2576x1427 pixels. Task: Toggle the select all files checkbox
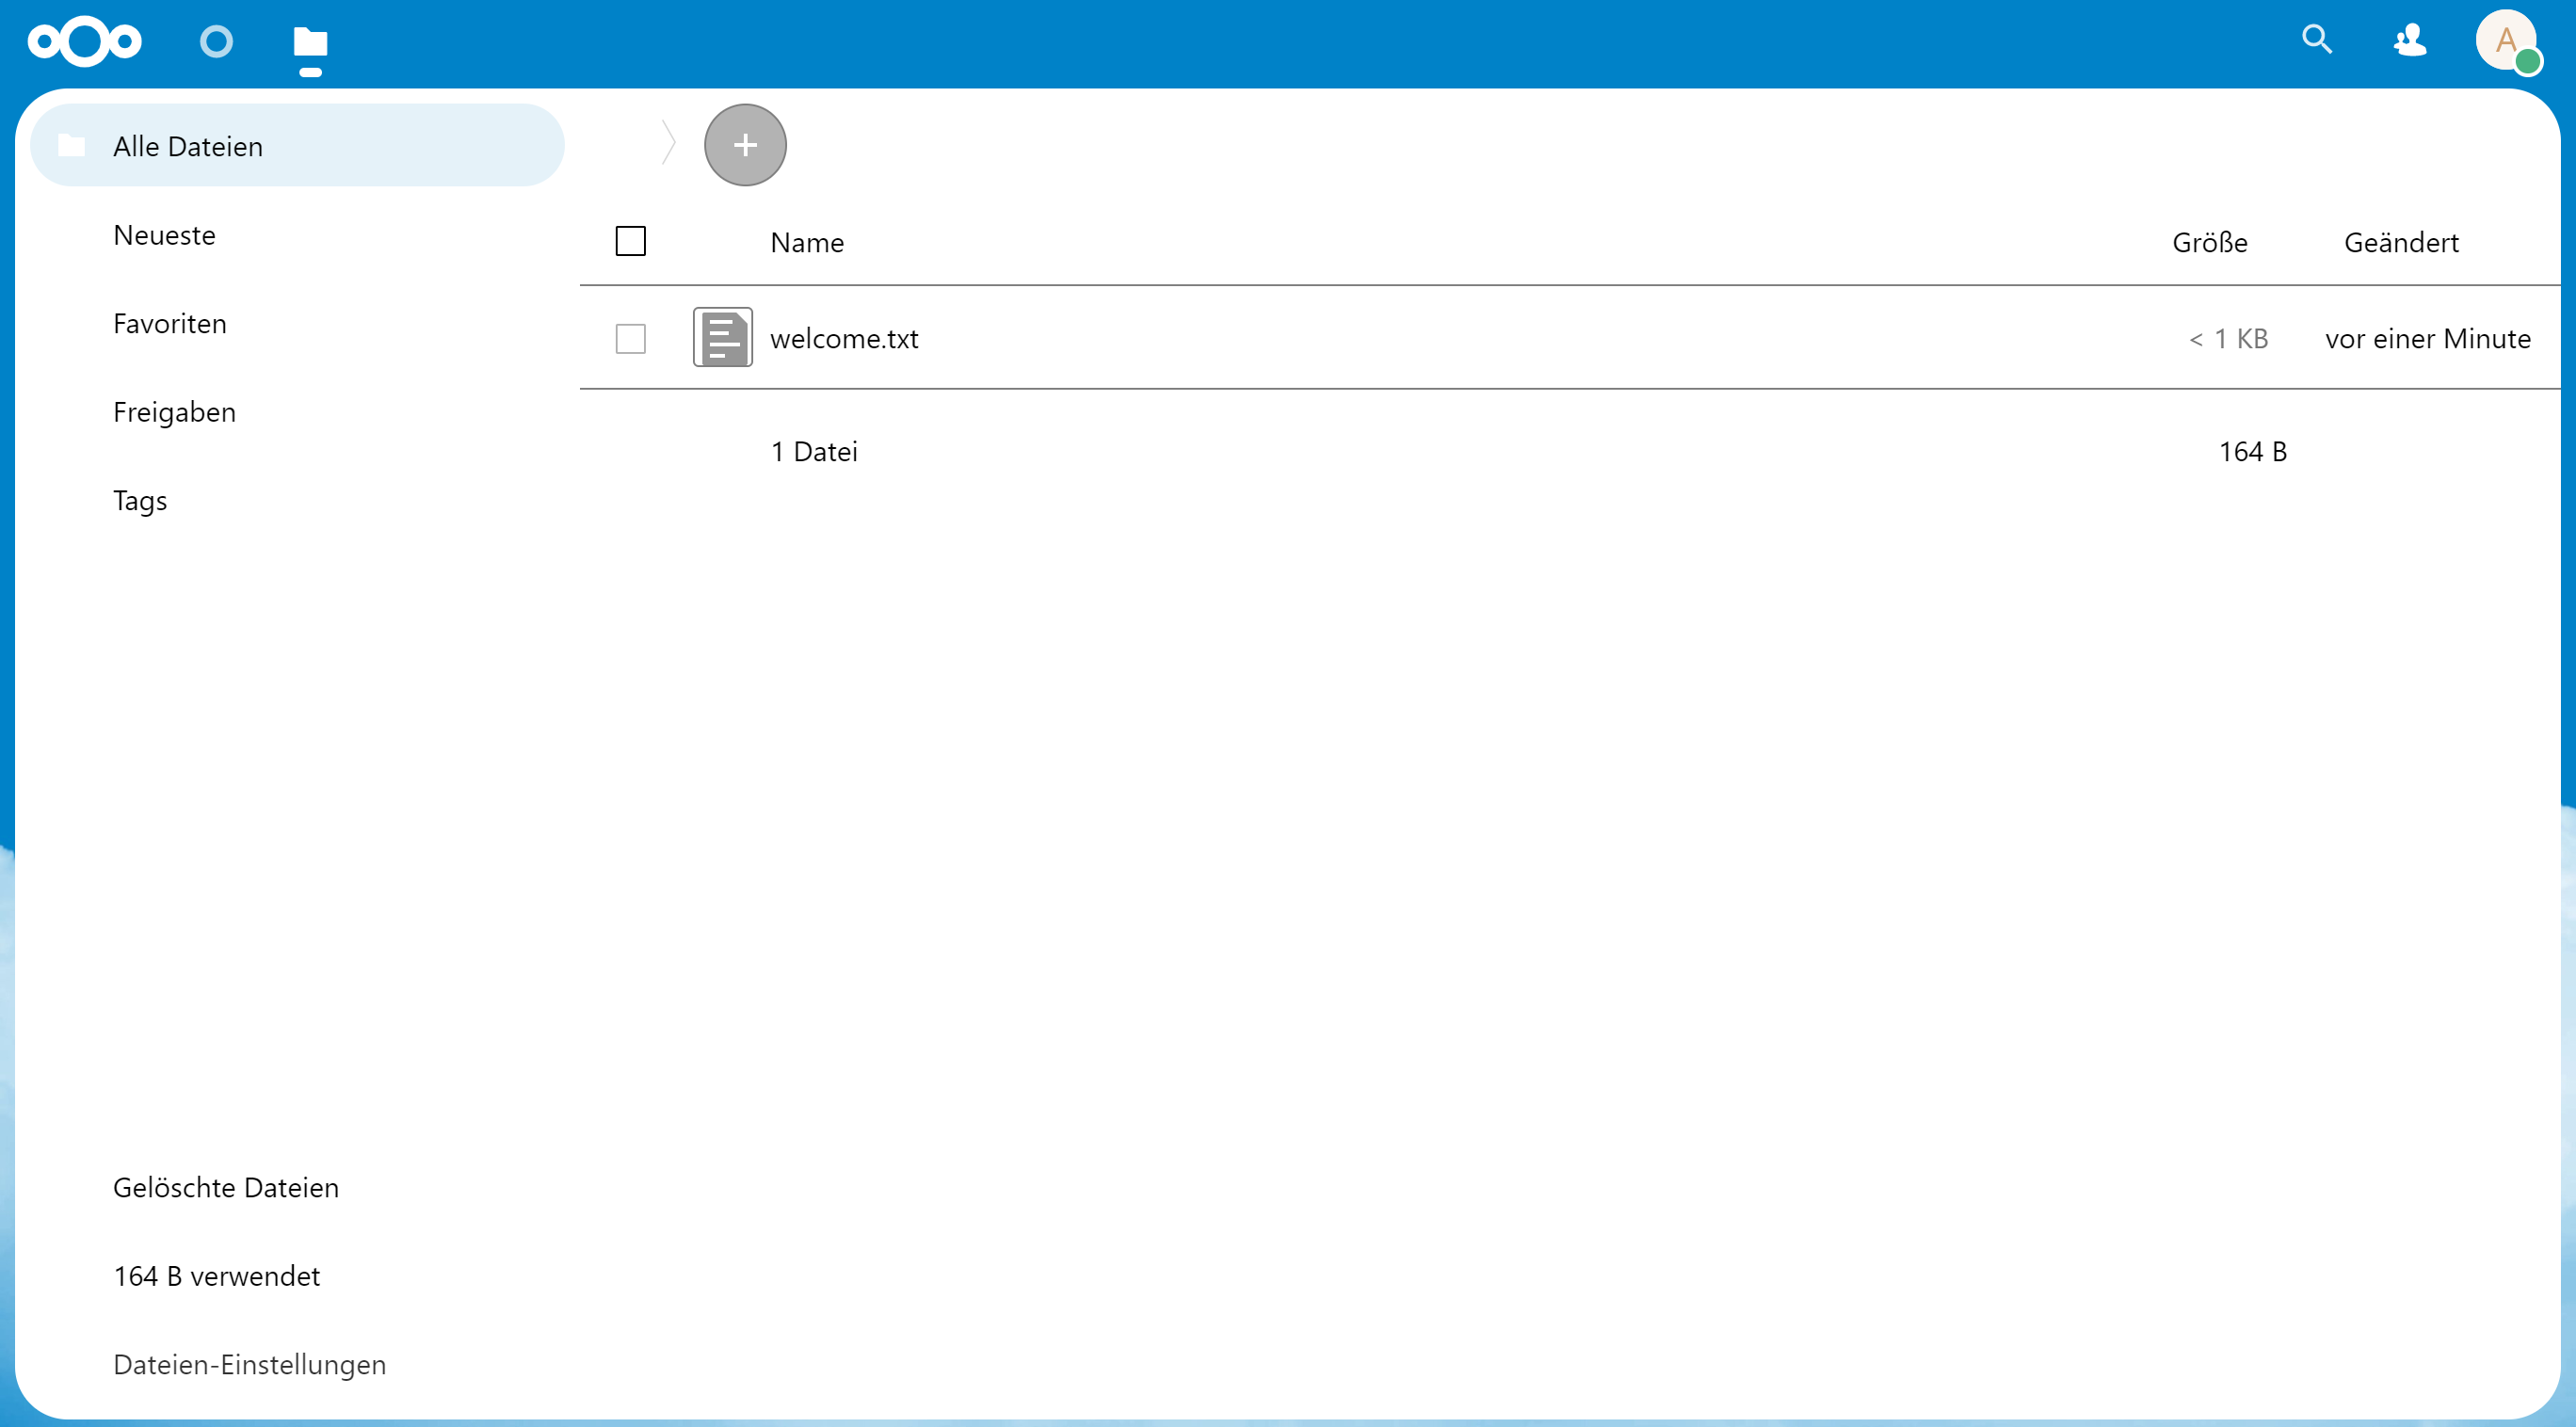(630, 241)
